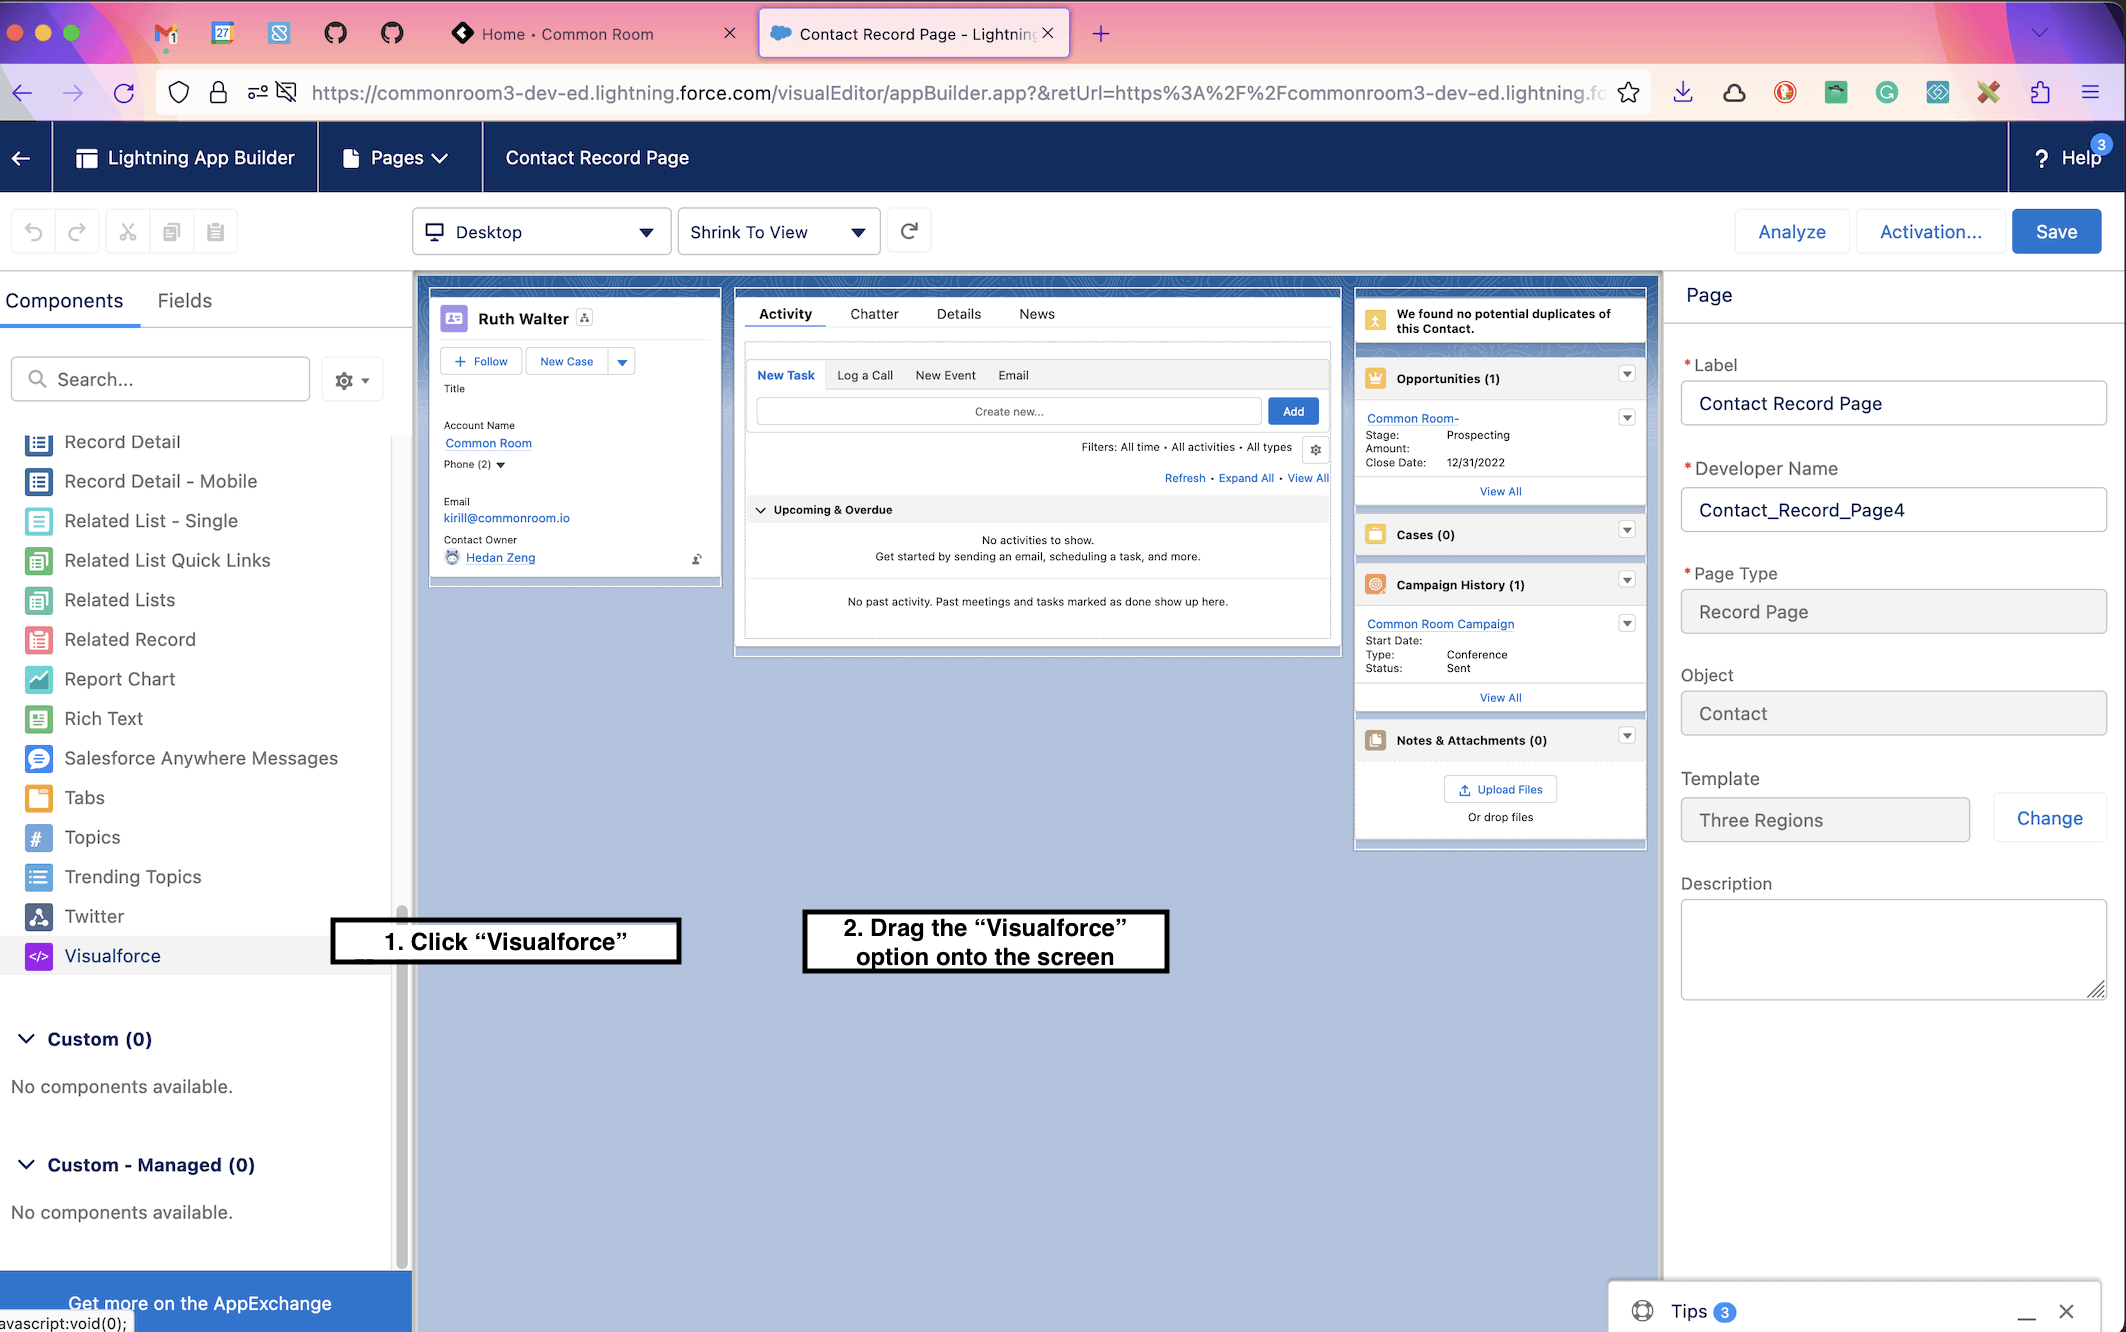The height and width of the screenshot is (1332, 2126).
Task: Refresh the canvas preview
Action: 909,232
